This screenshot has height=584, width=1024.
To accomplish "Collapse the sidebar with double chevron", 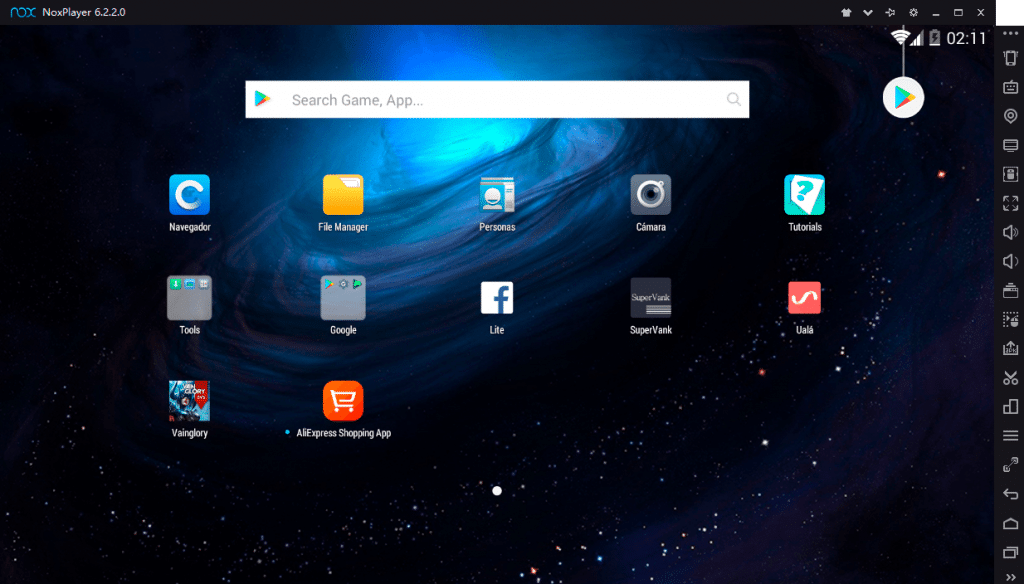I will click(x=1010, y=577).
